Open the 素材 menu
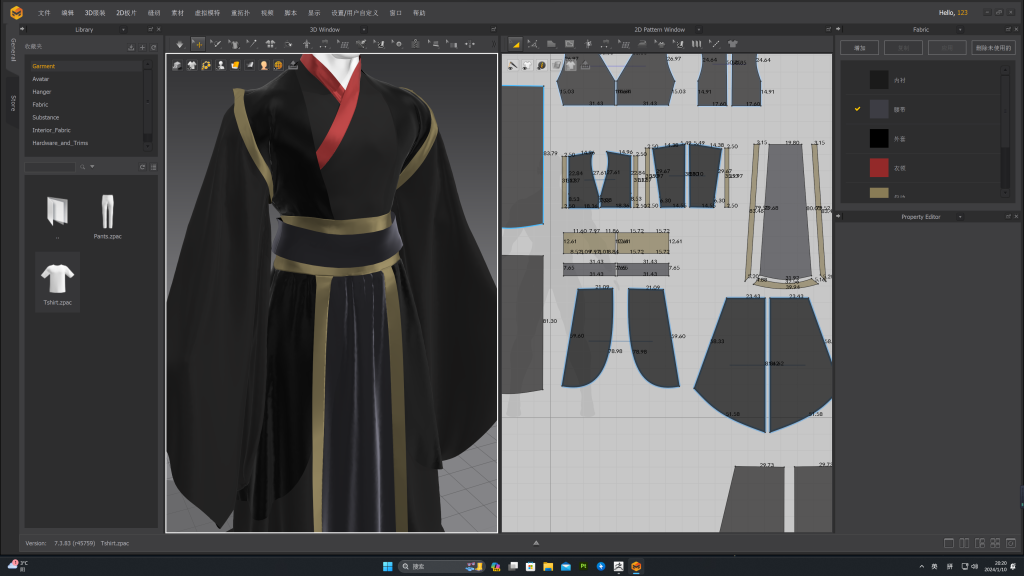This screenshot has height=576, width=1024. (x=177, y=12)
